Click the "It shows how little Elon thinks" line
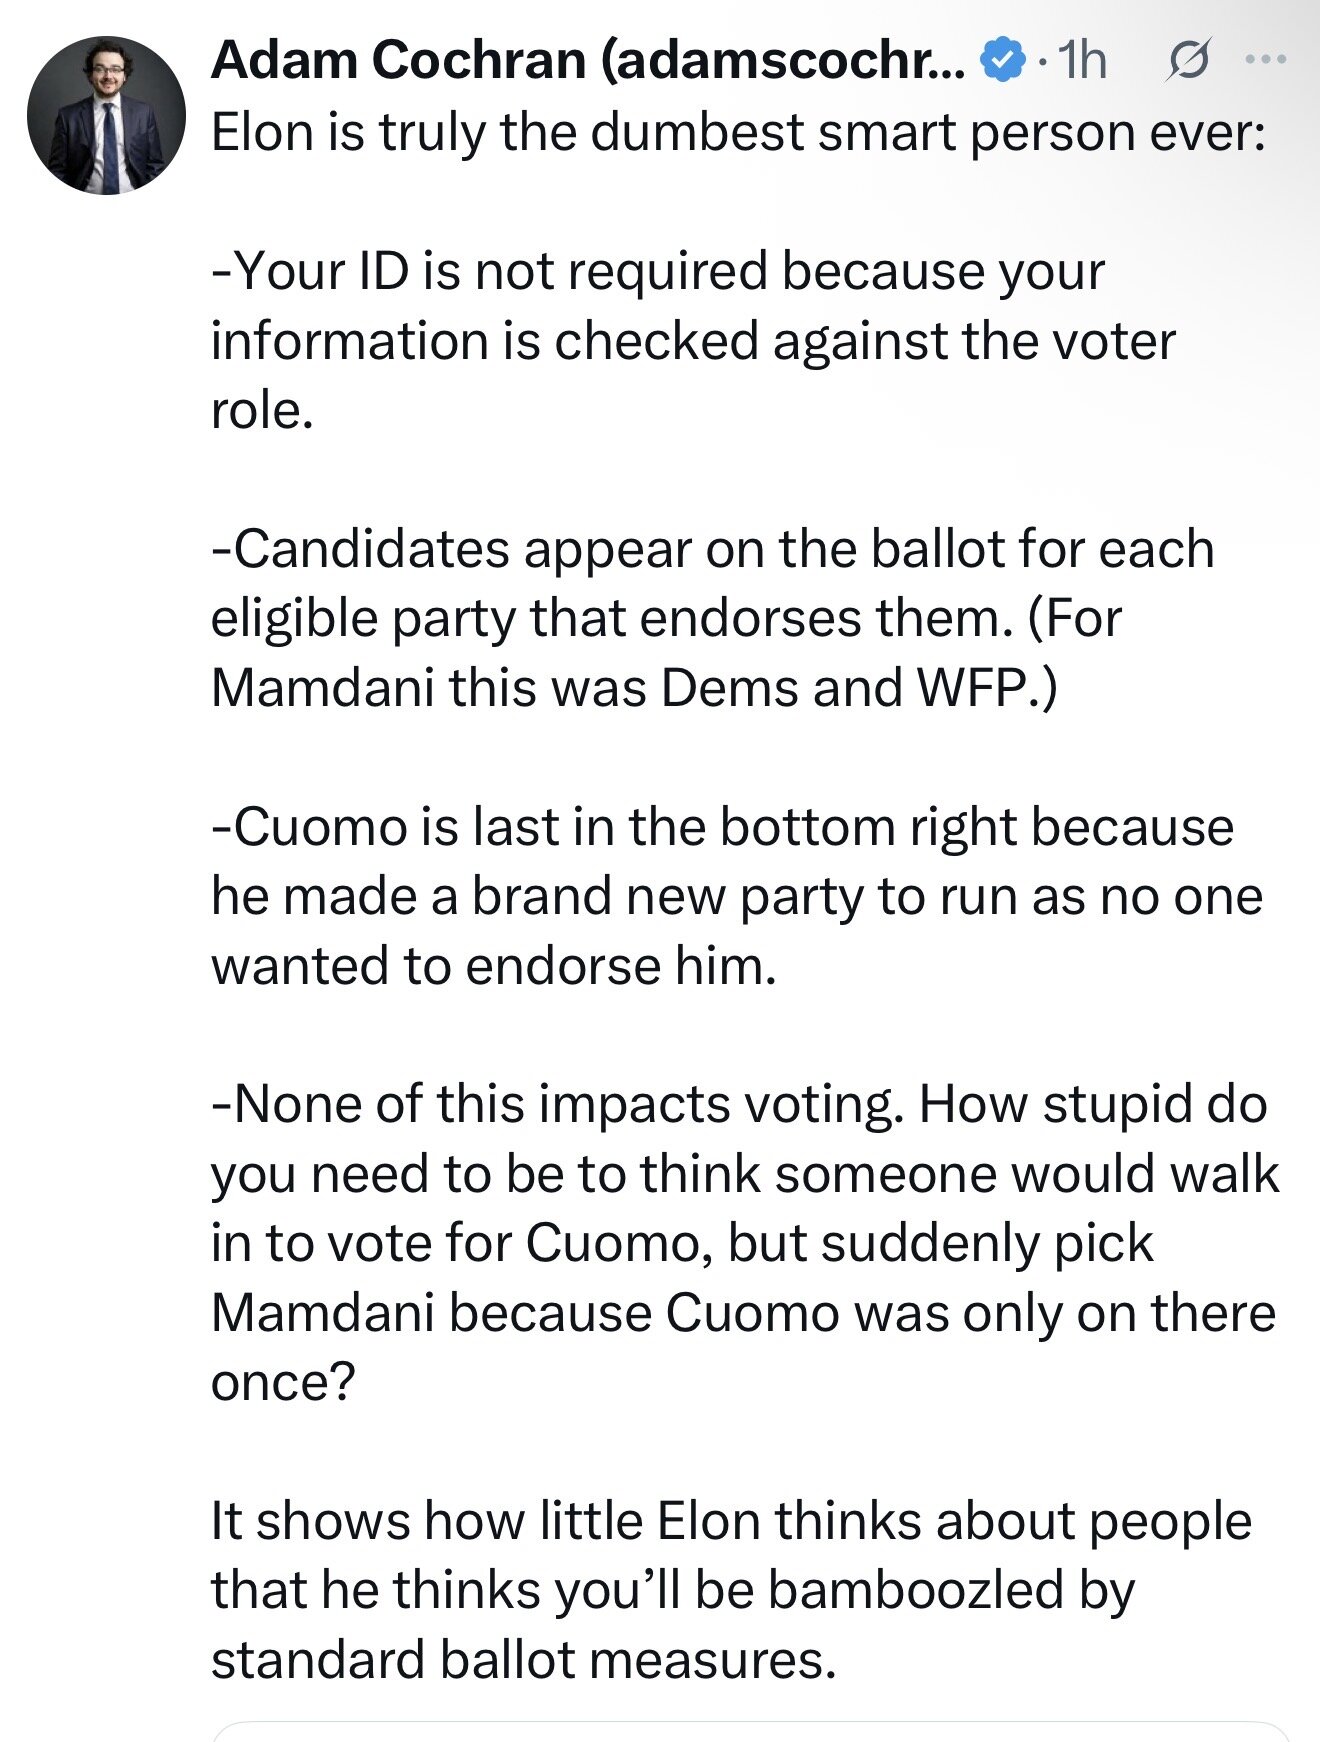1320x1742 pixels. click(731, 1522)
